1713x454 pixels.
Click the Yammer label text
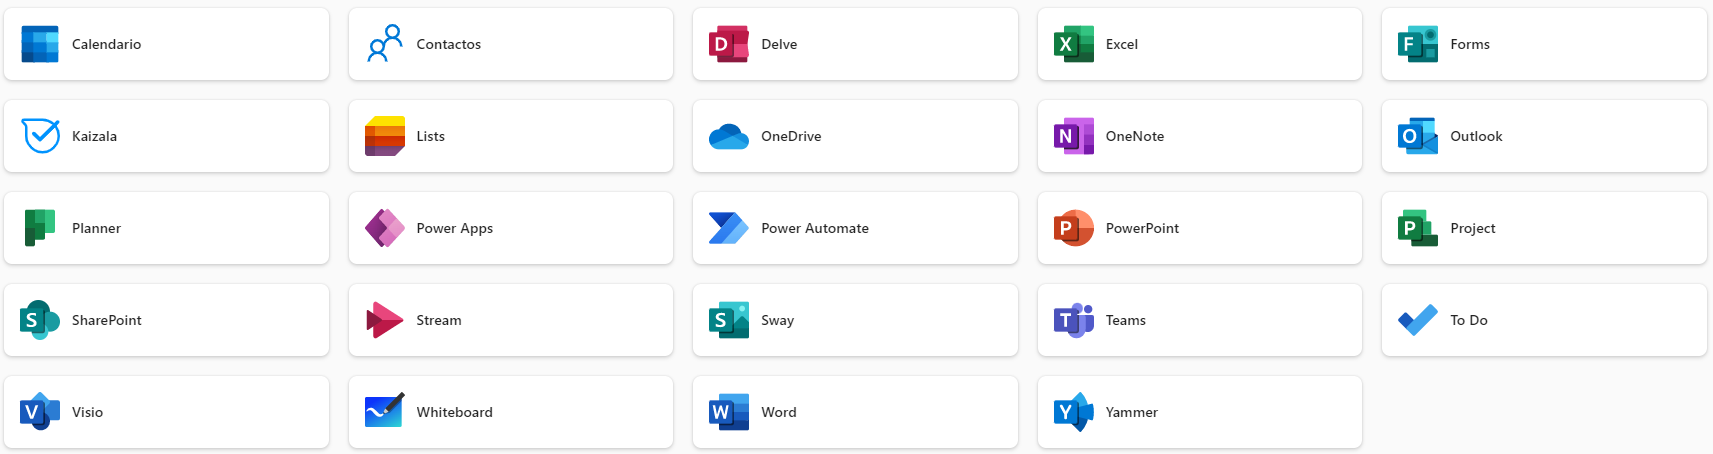1132,412
